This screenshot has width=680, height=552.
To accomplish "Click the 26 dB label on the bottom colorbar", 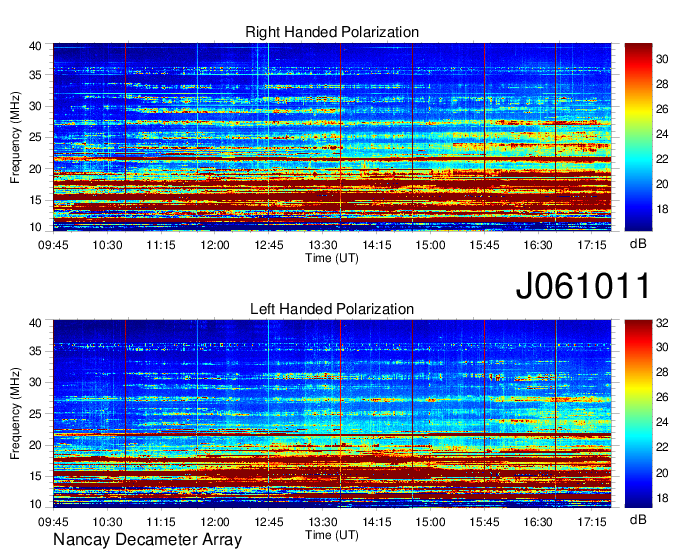I will tap(662, 397).
